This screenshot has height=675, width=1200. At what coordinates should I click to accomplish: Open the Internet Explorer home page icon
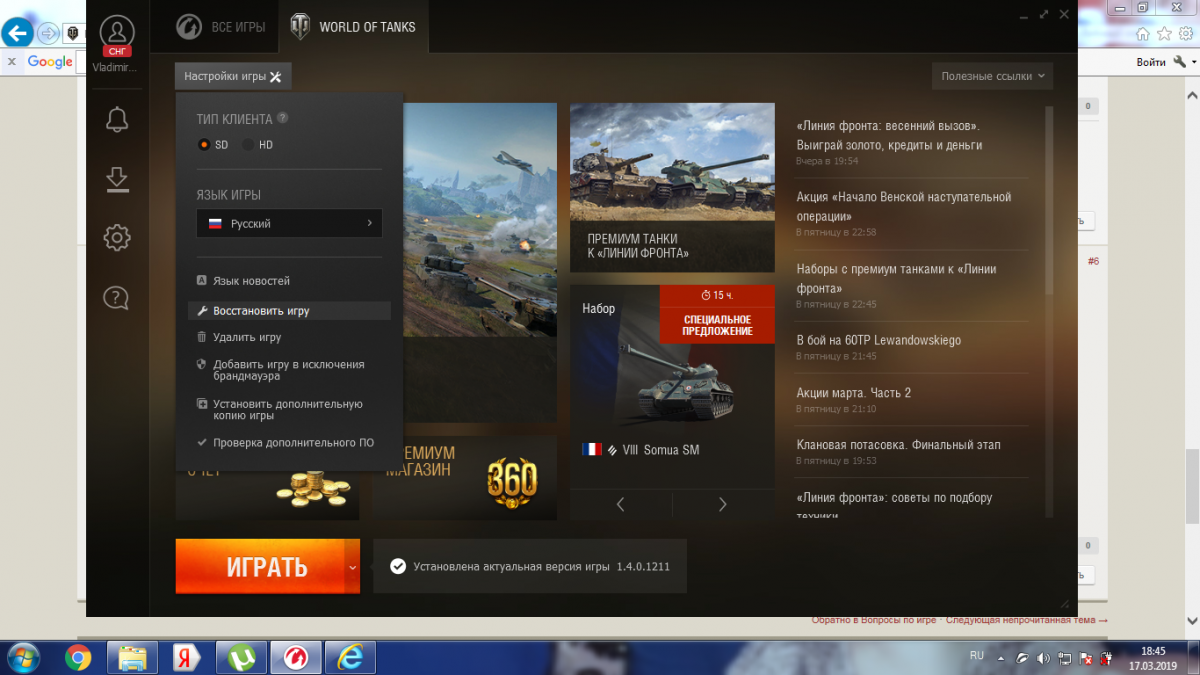tap(1143, 33)
